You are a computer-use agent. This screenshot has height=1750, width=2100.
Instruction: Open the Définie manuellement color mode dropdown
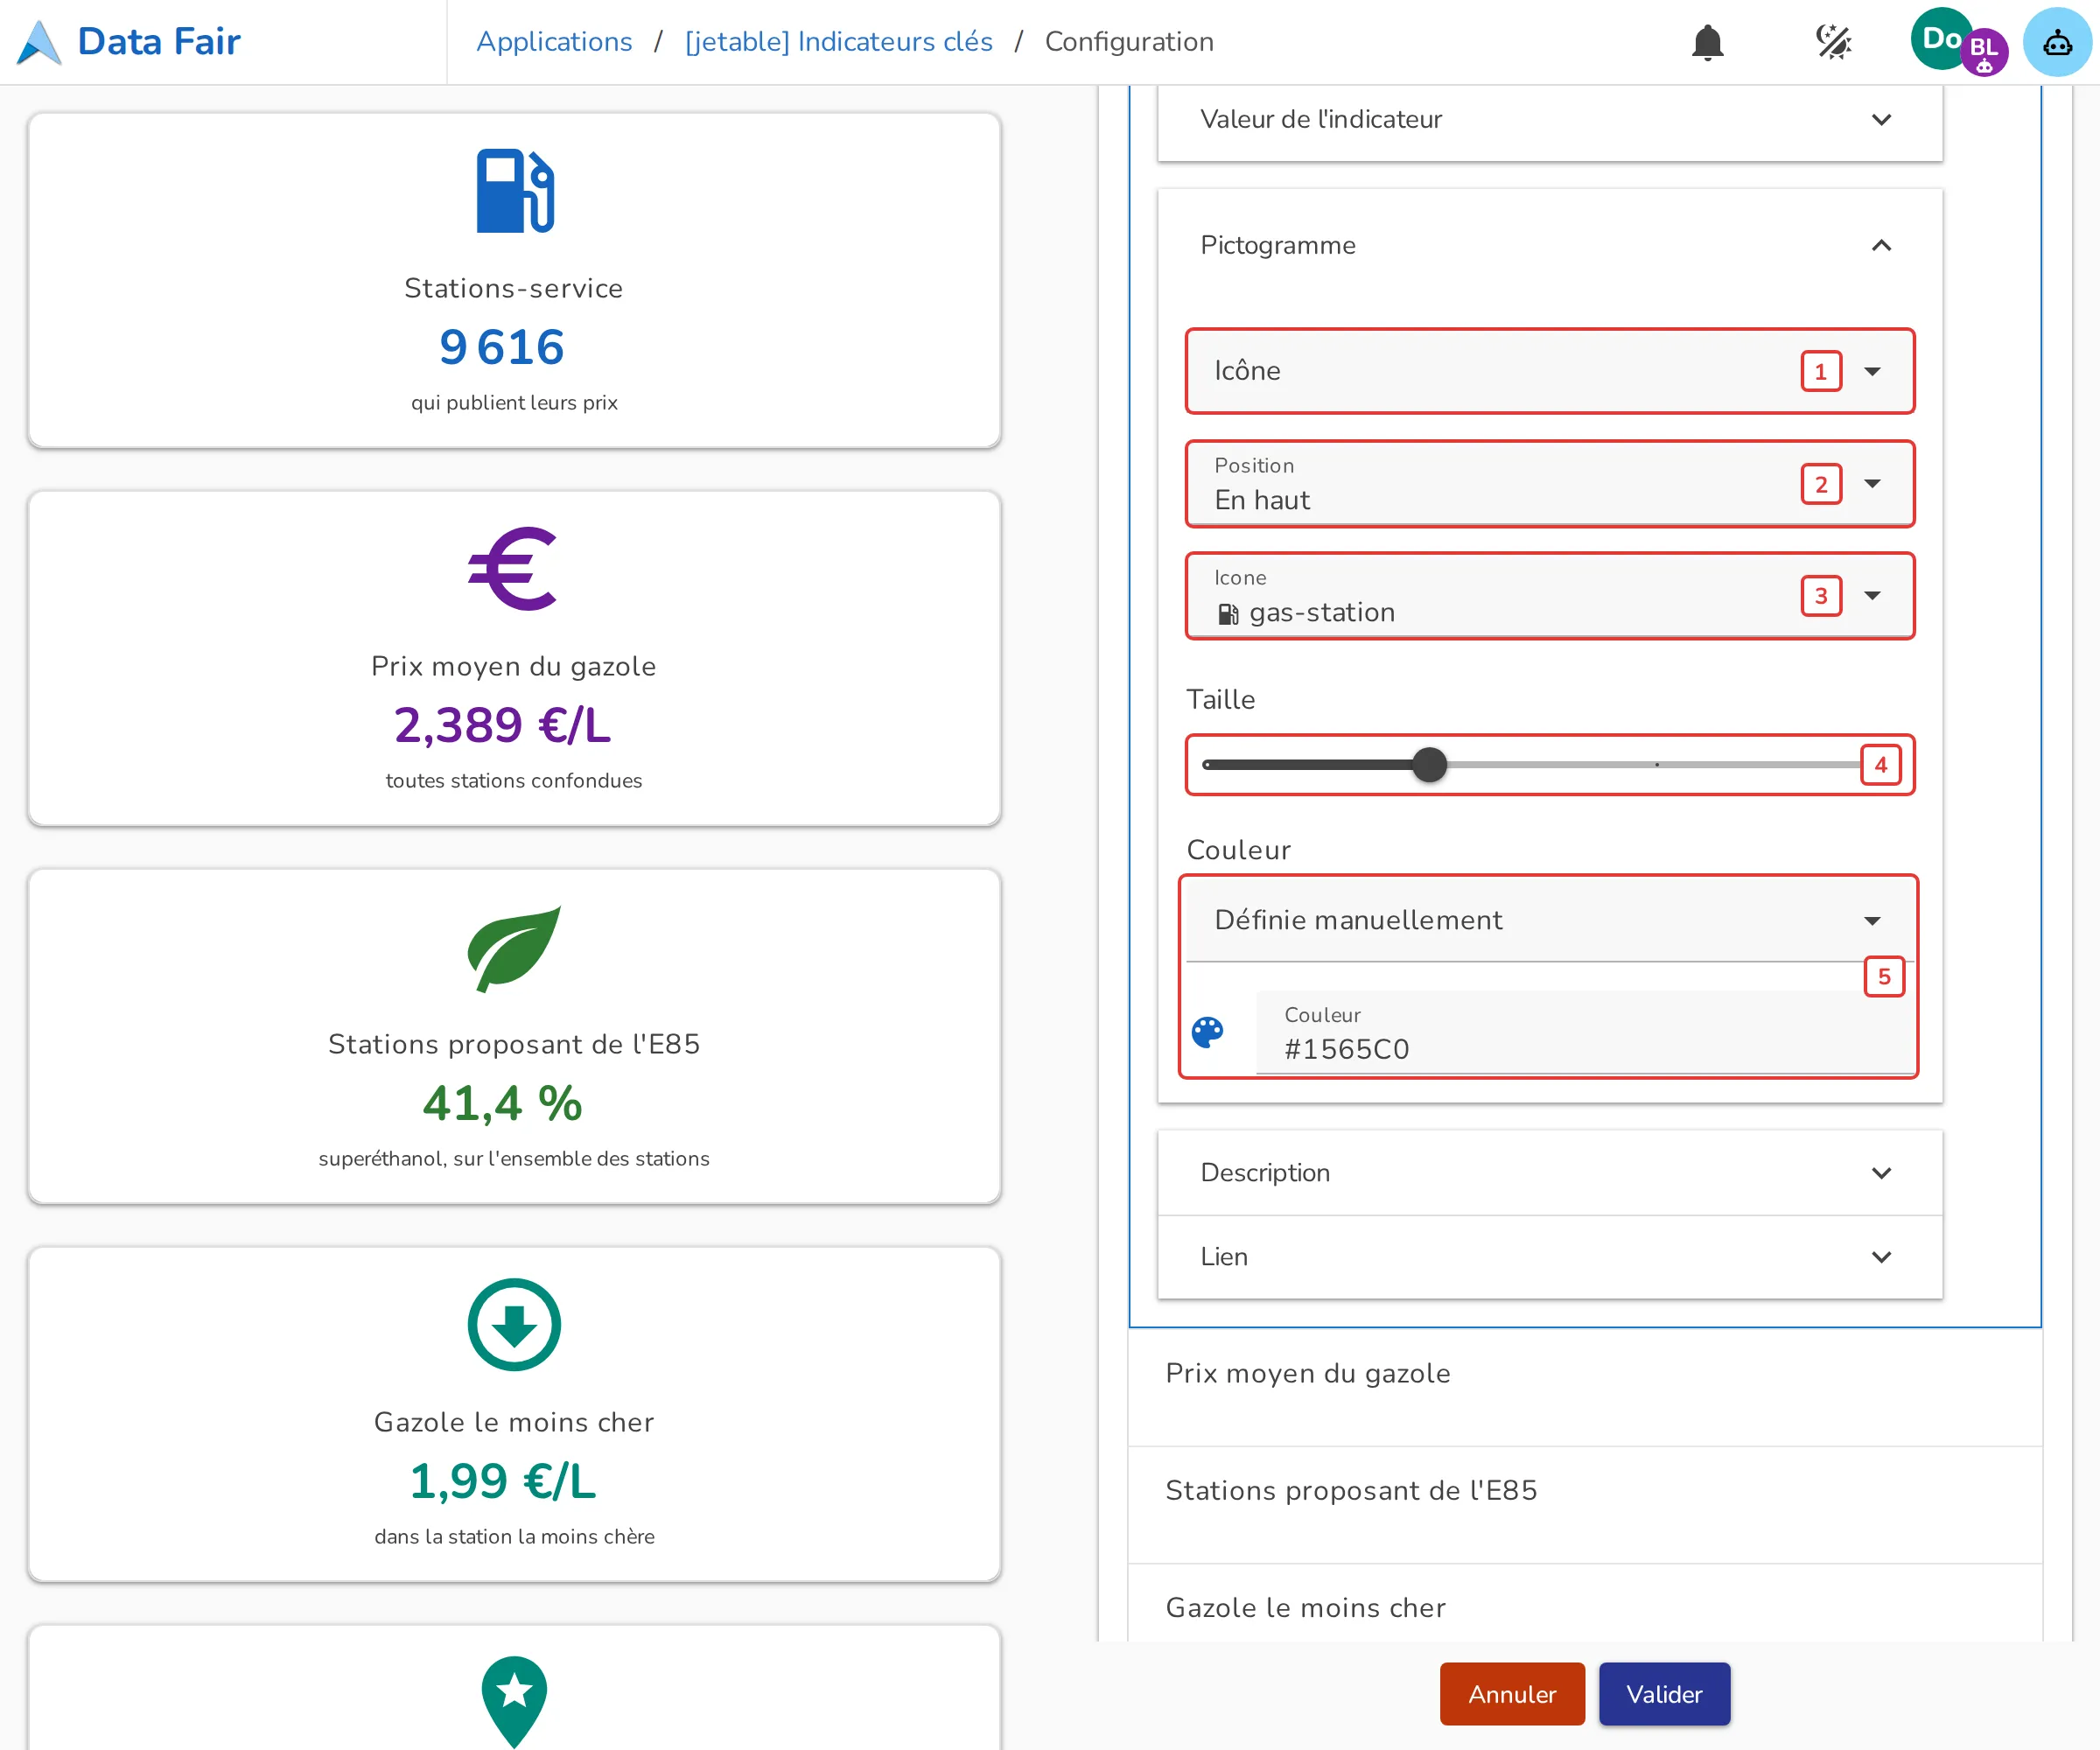click(1549, 920)
